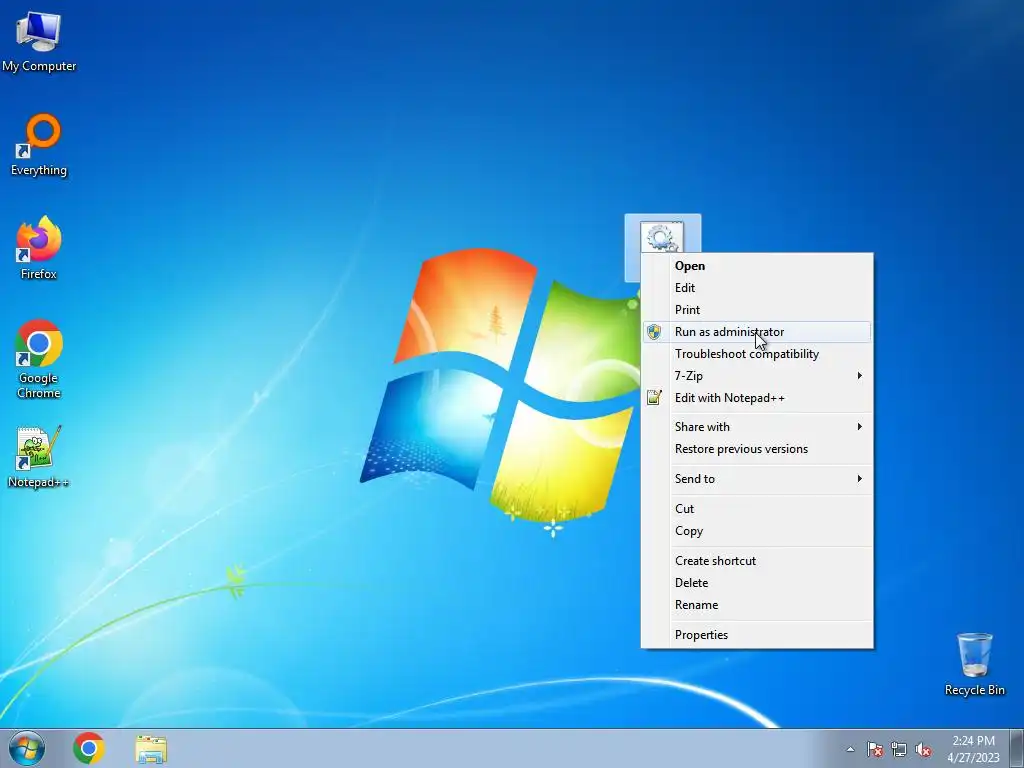
Task: Open My Computer desktop icon
Action: (39, 40)
